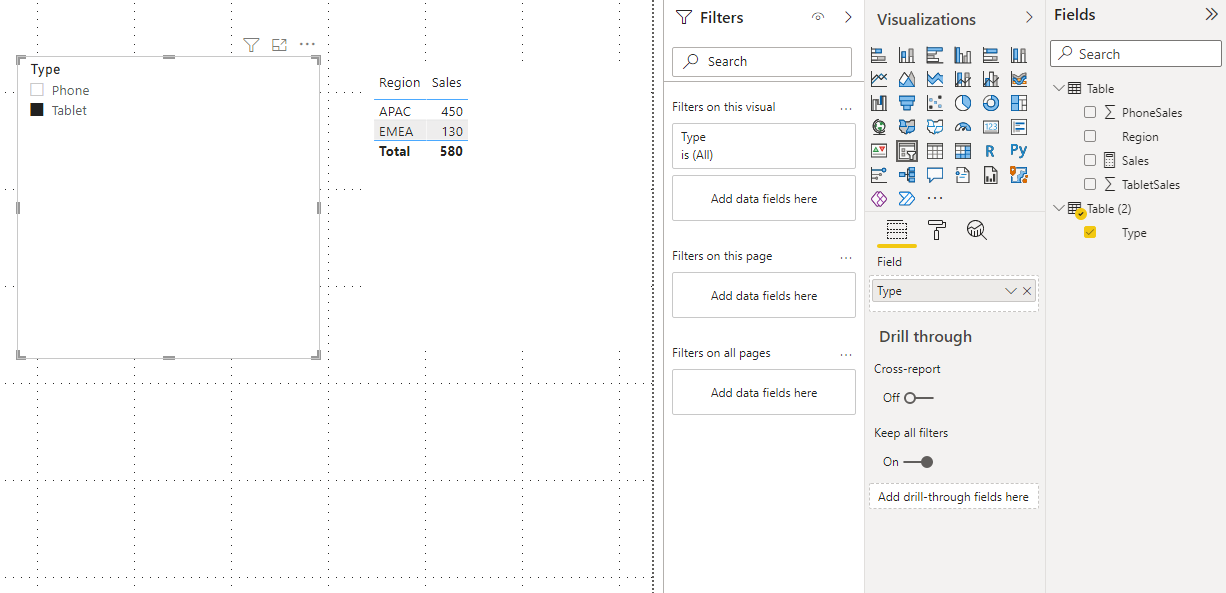Select the 100% stacked column chart visualization
The height and width of the screenshot is (593, 1226).
click(1019, 55)
